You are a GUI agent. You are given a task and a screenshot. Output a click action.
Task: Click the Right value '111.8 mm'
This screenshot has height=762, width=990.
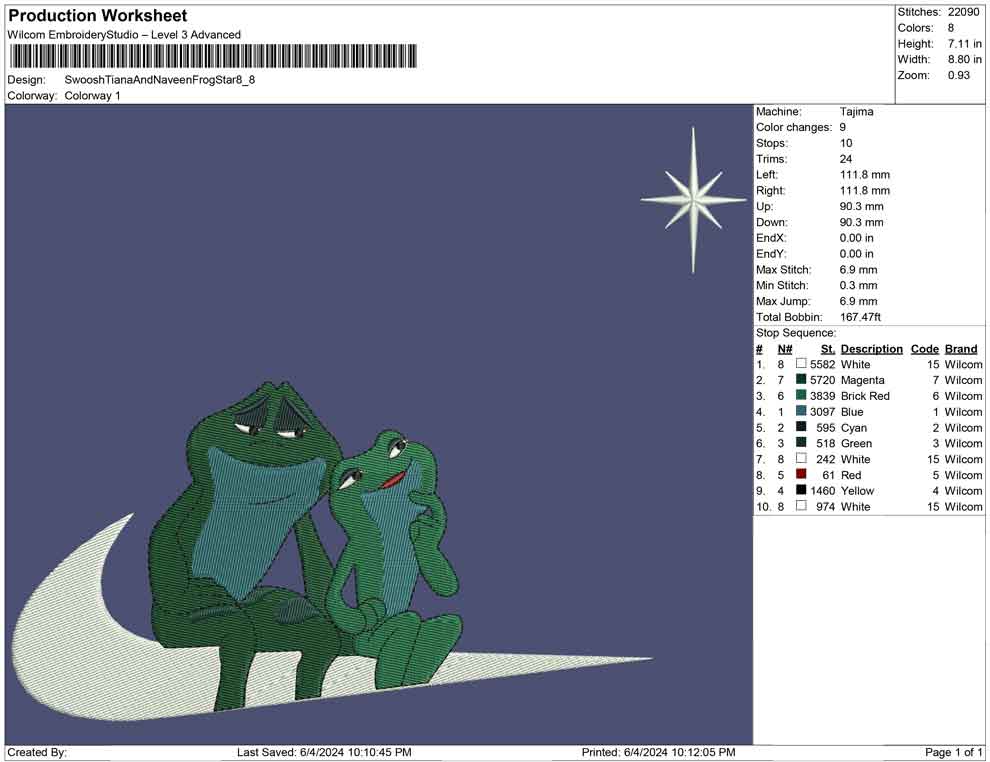pos(865,191)
